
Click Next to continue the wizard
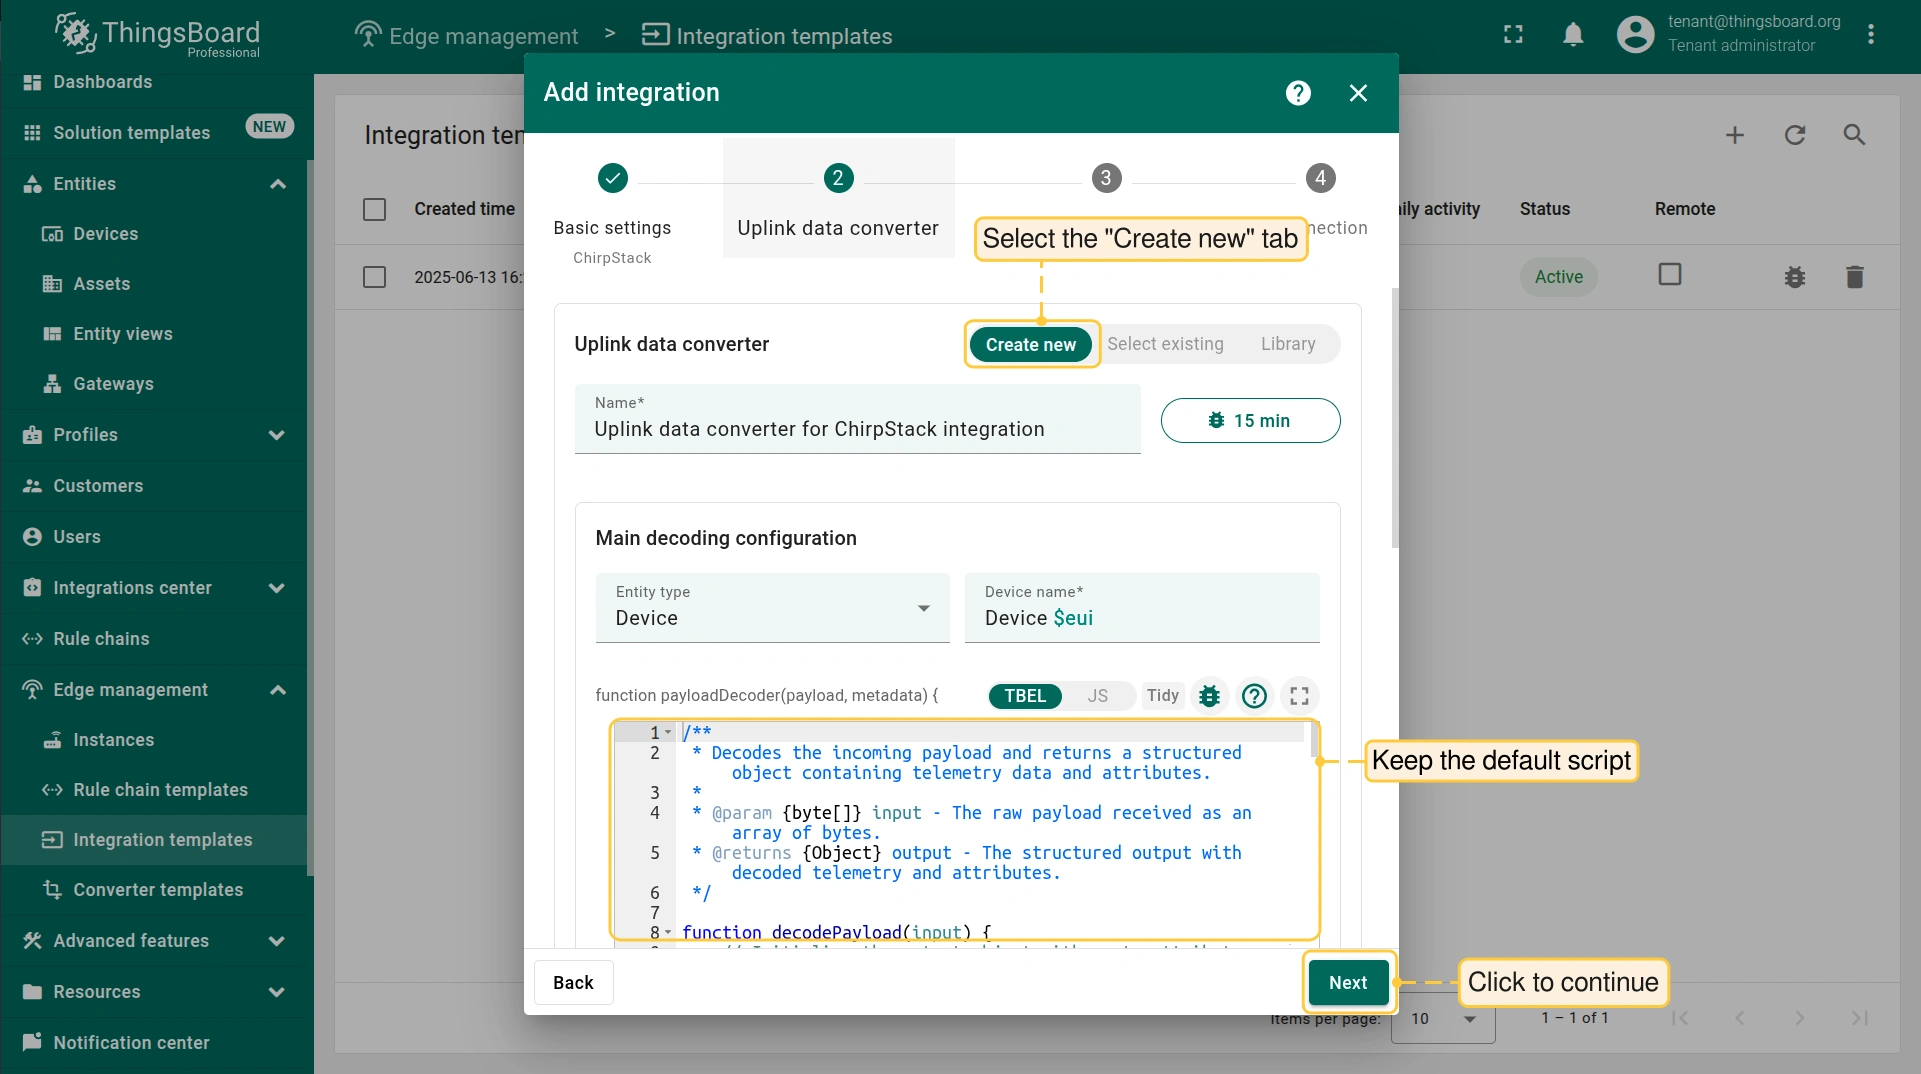(x=1347, y=983)
